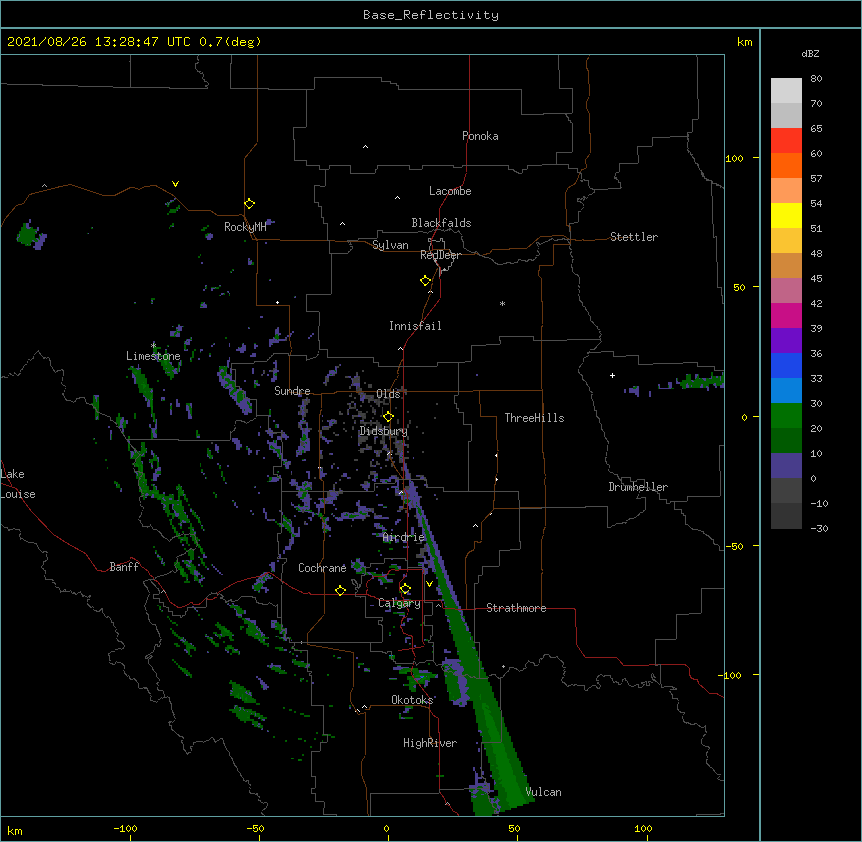
Task: Click the Airdrie city label
Action: point(403,537)
